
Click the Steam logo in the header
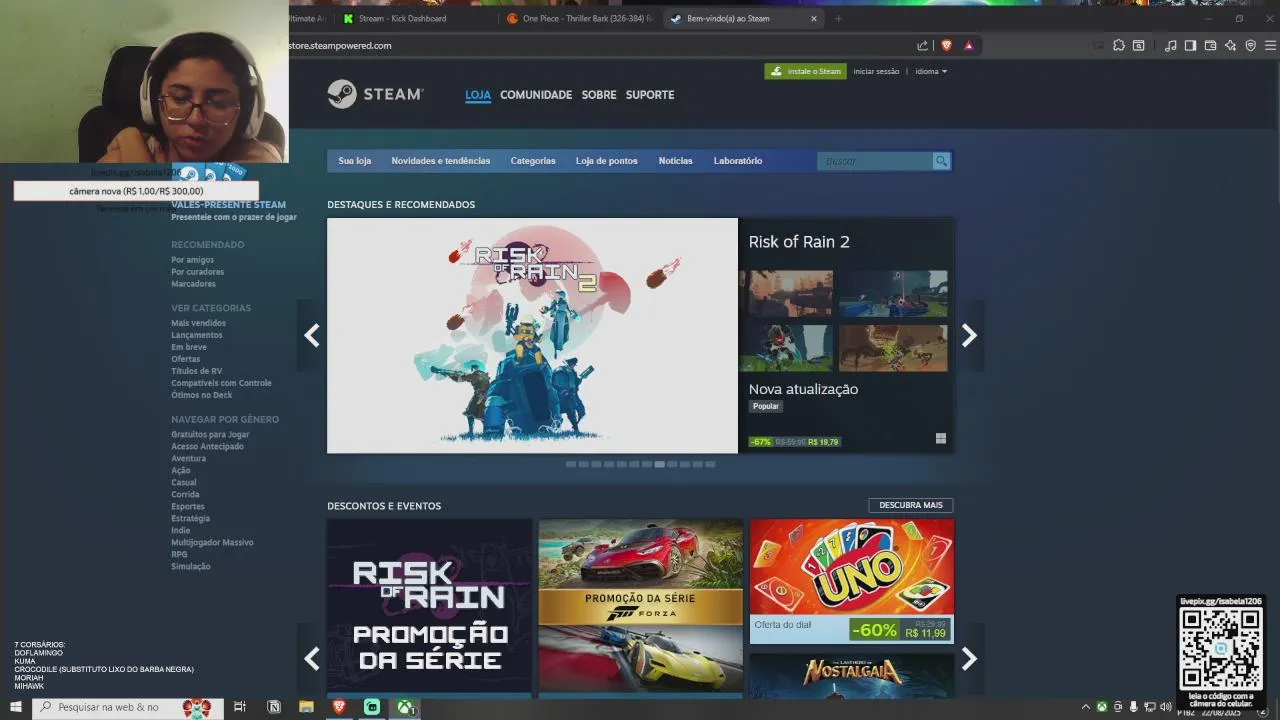click(375, 94)
